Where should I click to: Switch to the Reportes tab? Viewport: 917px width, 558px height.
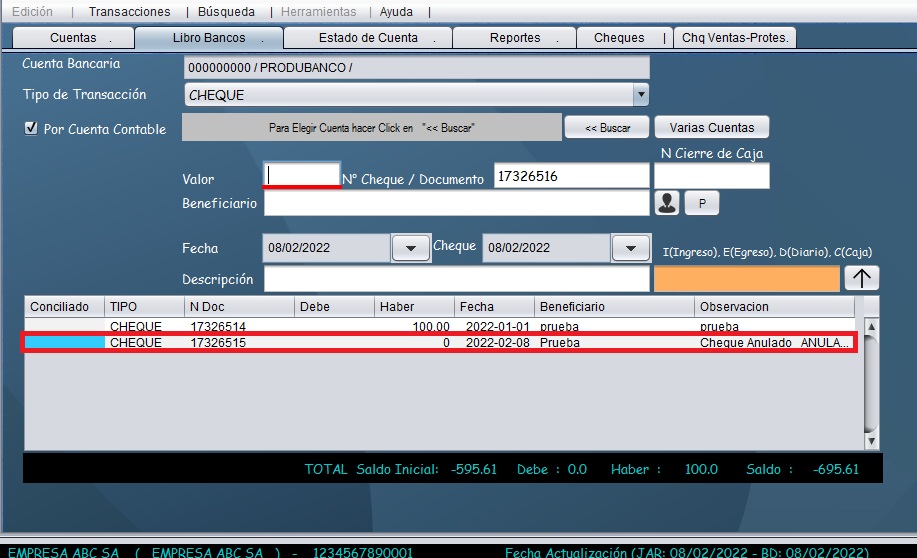pyautogui.click(x=515, y=38)
